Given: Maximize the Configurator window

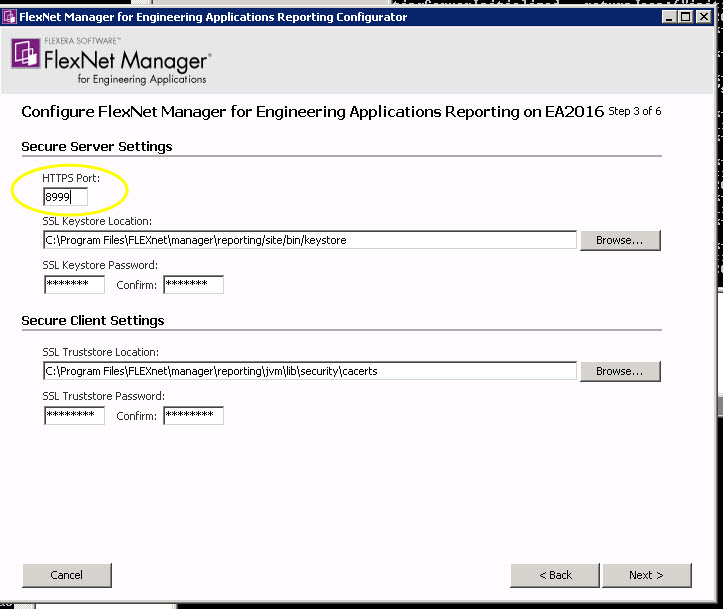Looking at the screenshot, I should coord(686,17).
